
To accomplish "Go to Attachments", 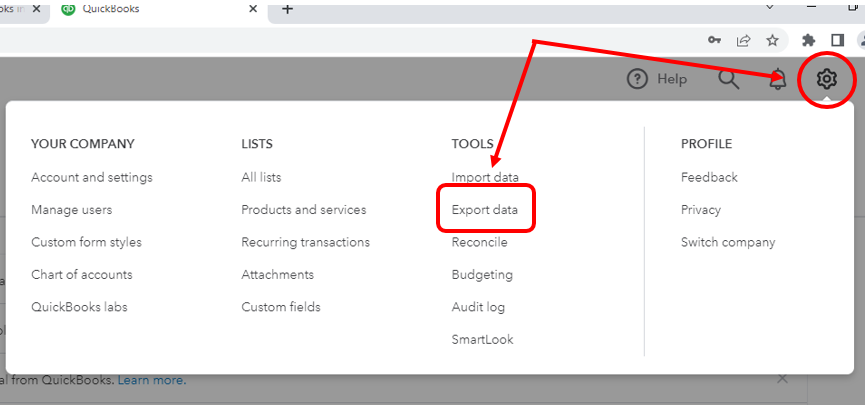I will [x=277, y=275].
